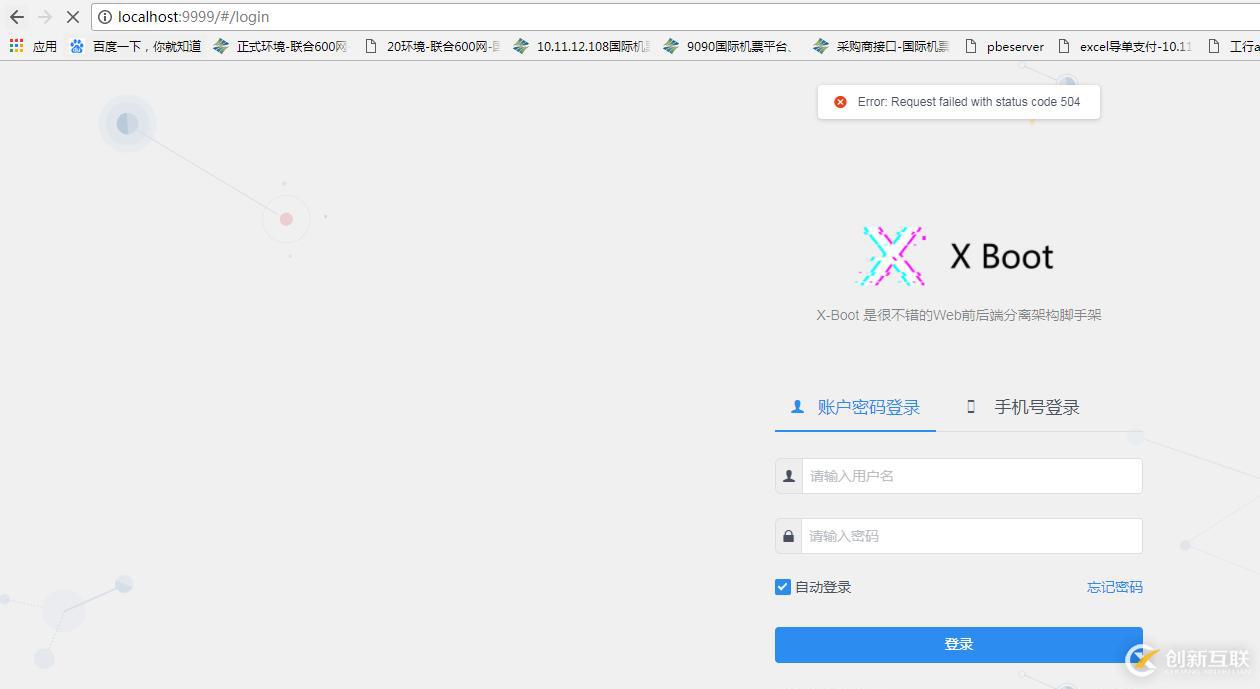Click the user icon beside the username field
The width and height of the screenshot is (1260, 689).
pos(788,475)
